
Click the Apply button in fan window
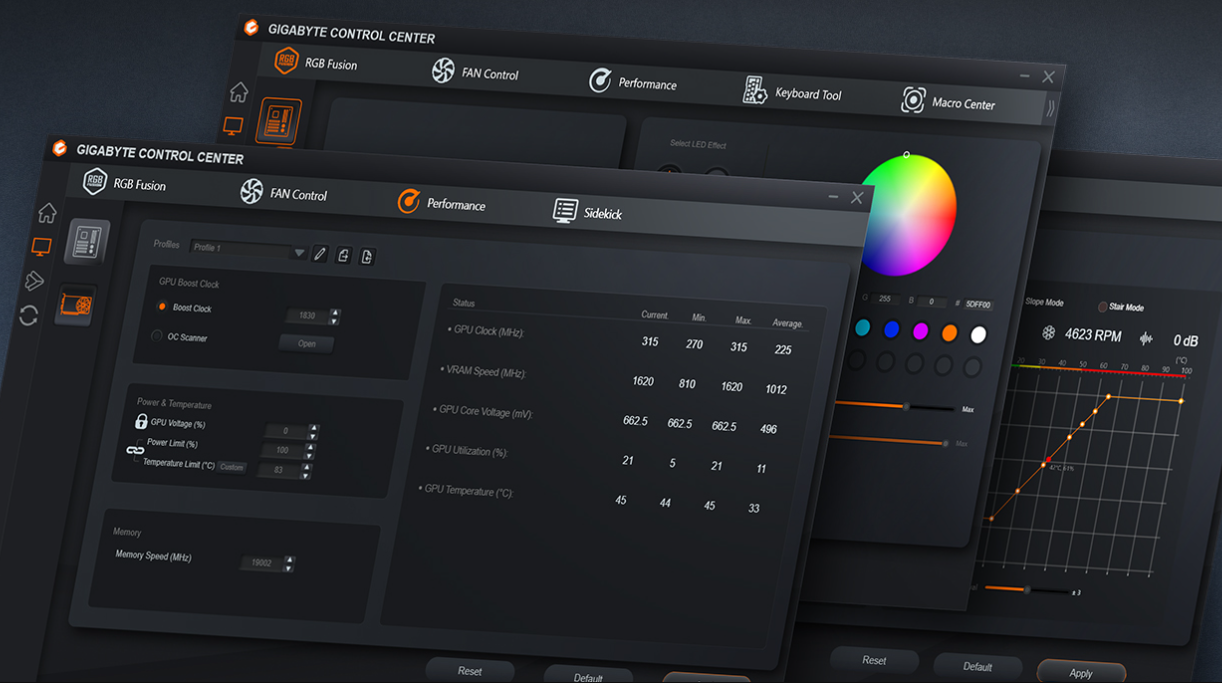(1081, 672)
